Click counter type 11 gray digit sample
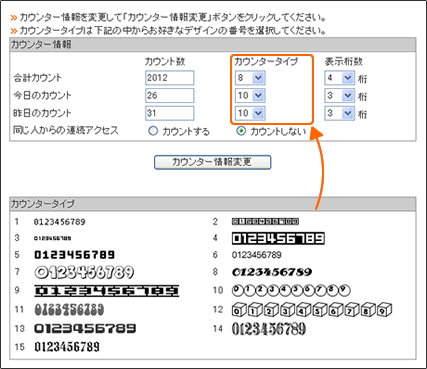 click(69, 310)
